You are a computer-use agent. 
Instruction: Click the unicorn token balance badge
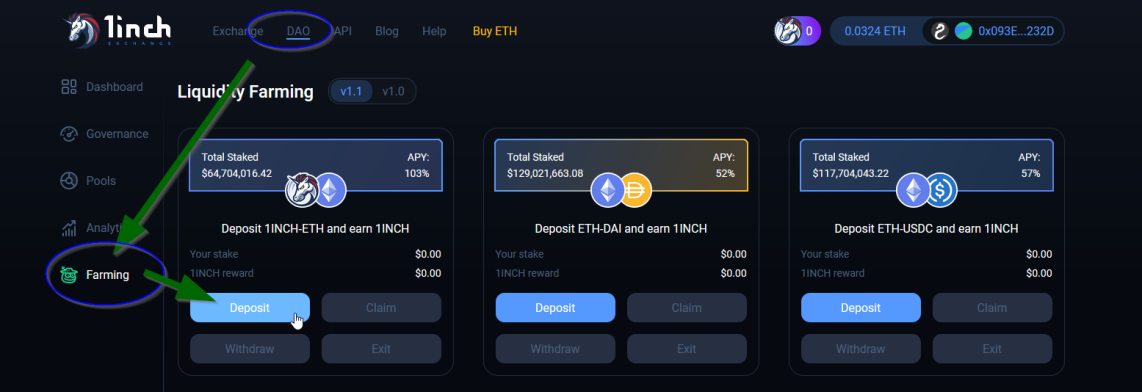(x=797, y=31)
